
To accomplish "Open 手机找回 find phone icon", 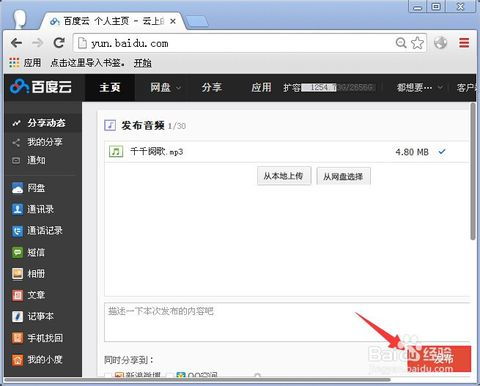I will pos(17,338).
